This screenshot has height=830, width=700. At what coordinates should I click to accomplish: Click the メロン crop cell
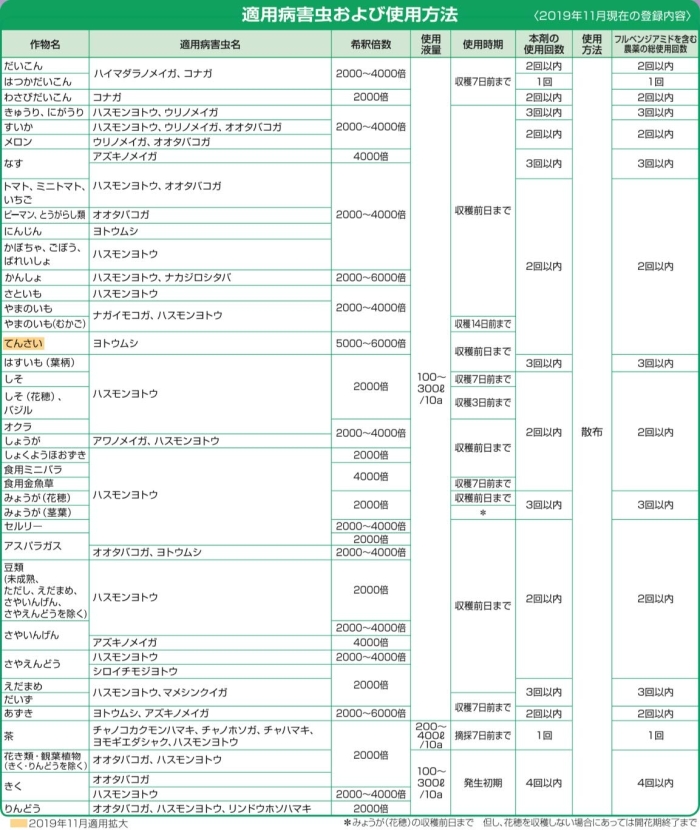click(x=45, y=142)
